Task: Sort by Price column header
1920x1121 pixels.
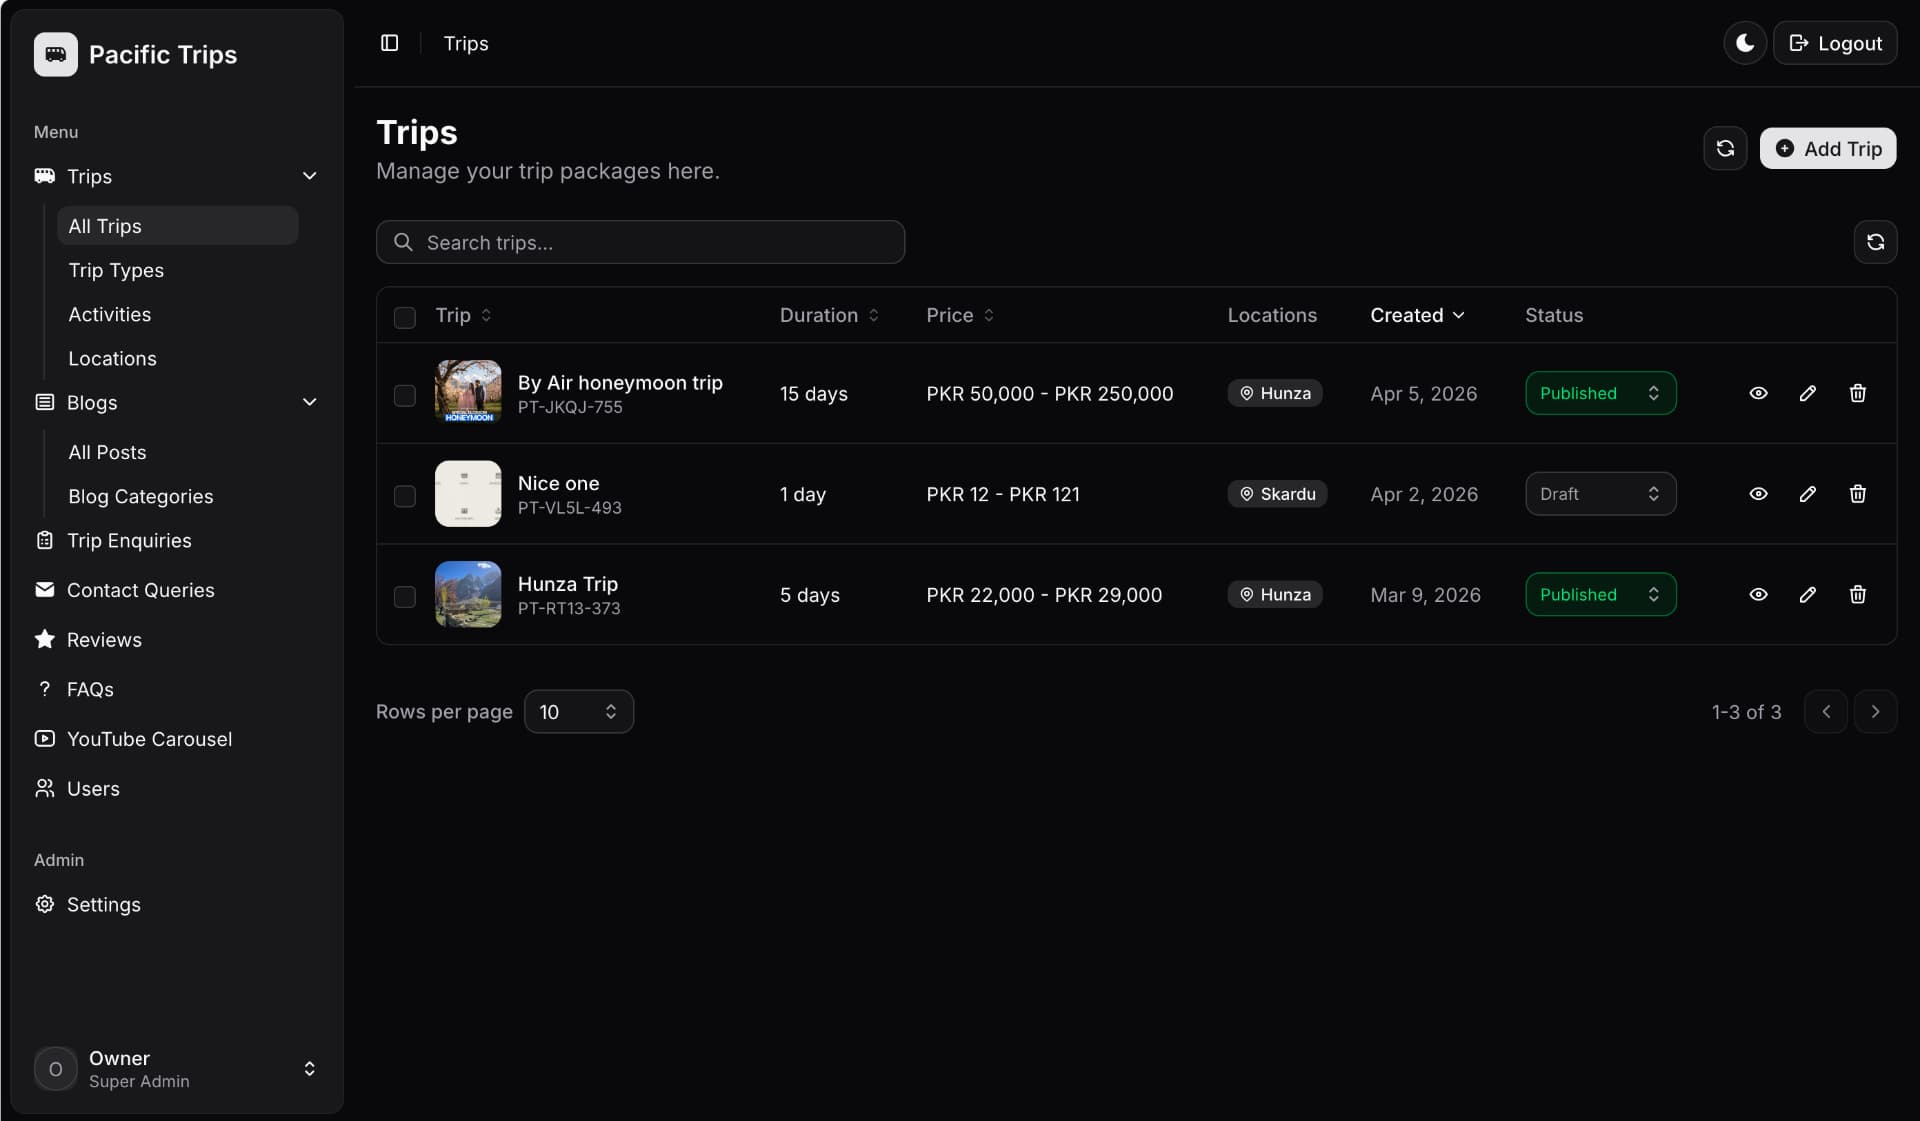Action: [x=960, y=315]
